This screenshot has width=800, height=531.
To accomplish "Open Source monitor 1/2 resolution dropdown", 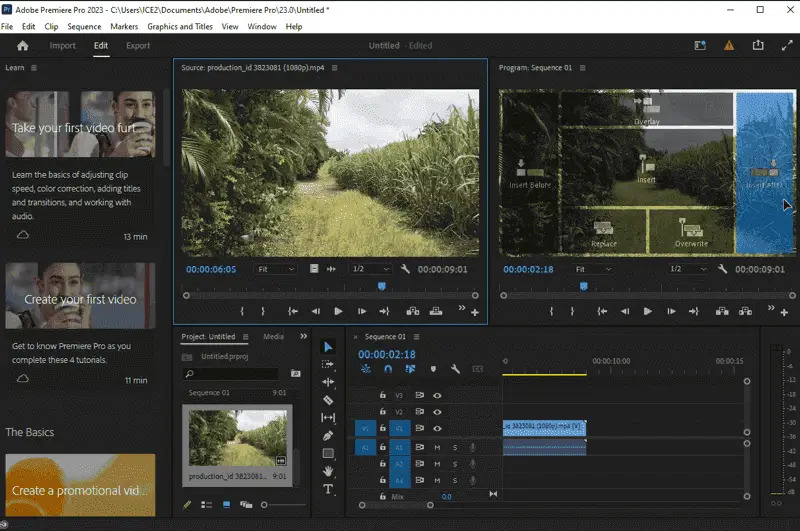I will 371,269.
